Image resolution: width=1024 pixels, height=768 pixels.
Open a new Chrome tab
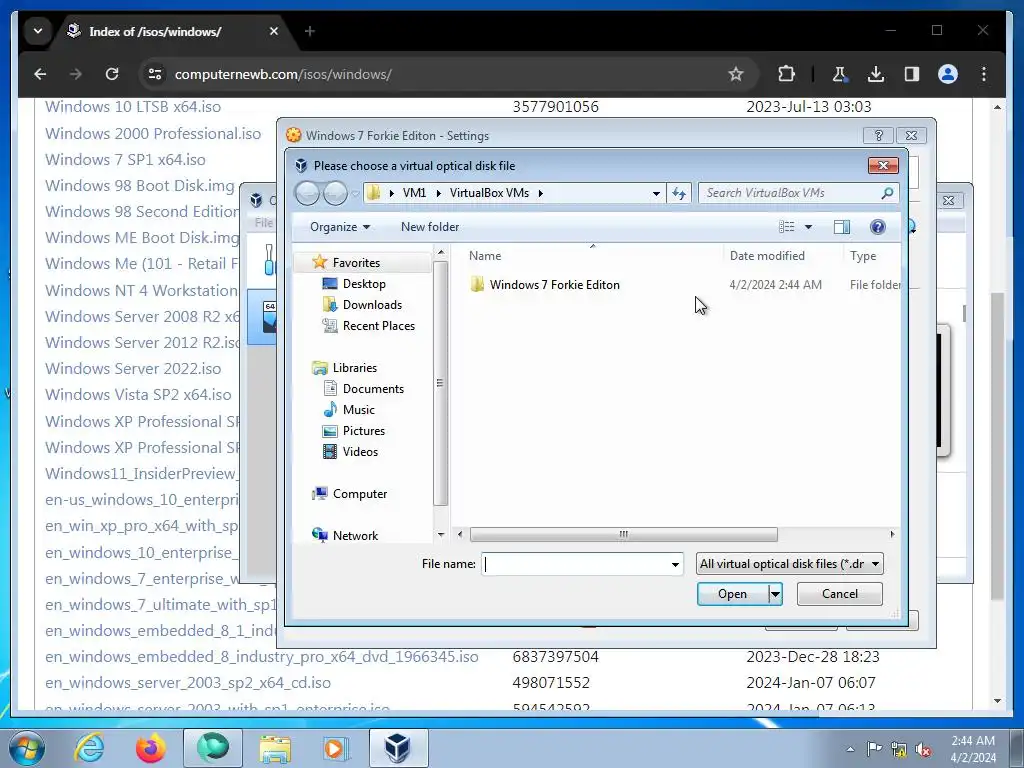[x=310, y=31]
